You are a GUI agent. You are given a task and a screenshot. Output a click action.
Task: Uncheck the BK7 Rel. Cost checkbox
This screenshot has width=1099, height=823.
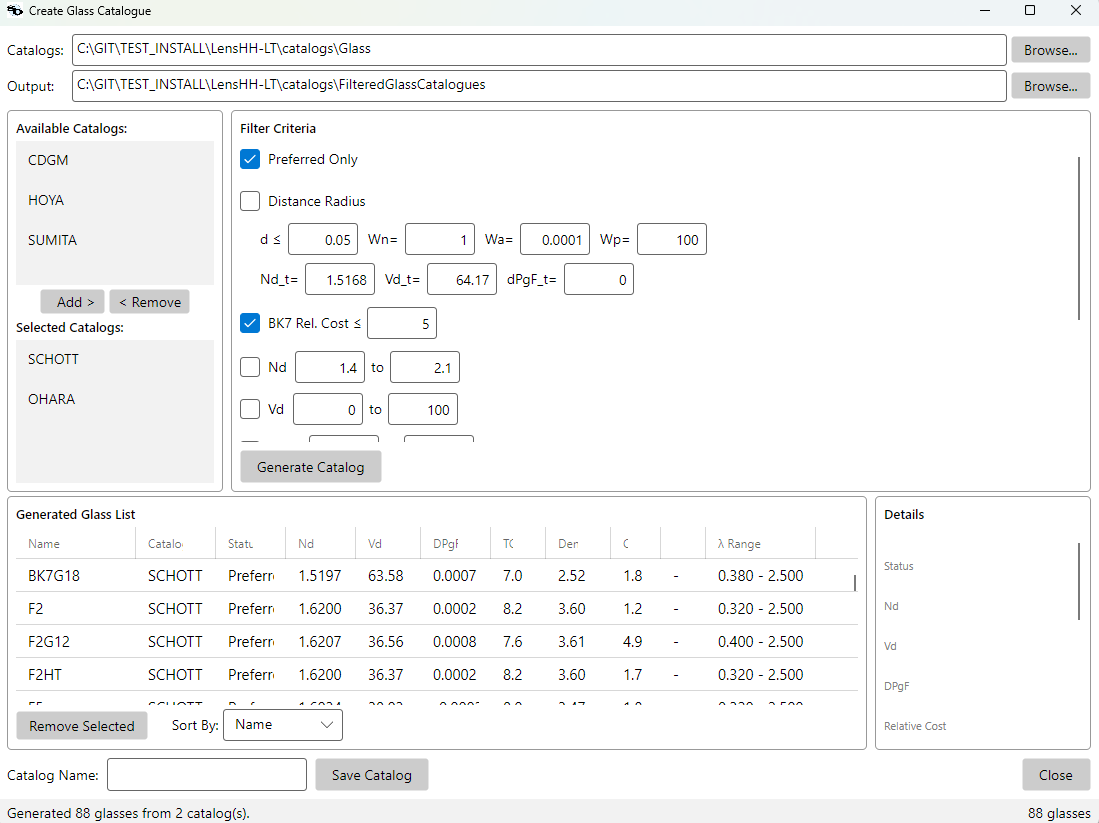click(x=250, y=323)
